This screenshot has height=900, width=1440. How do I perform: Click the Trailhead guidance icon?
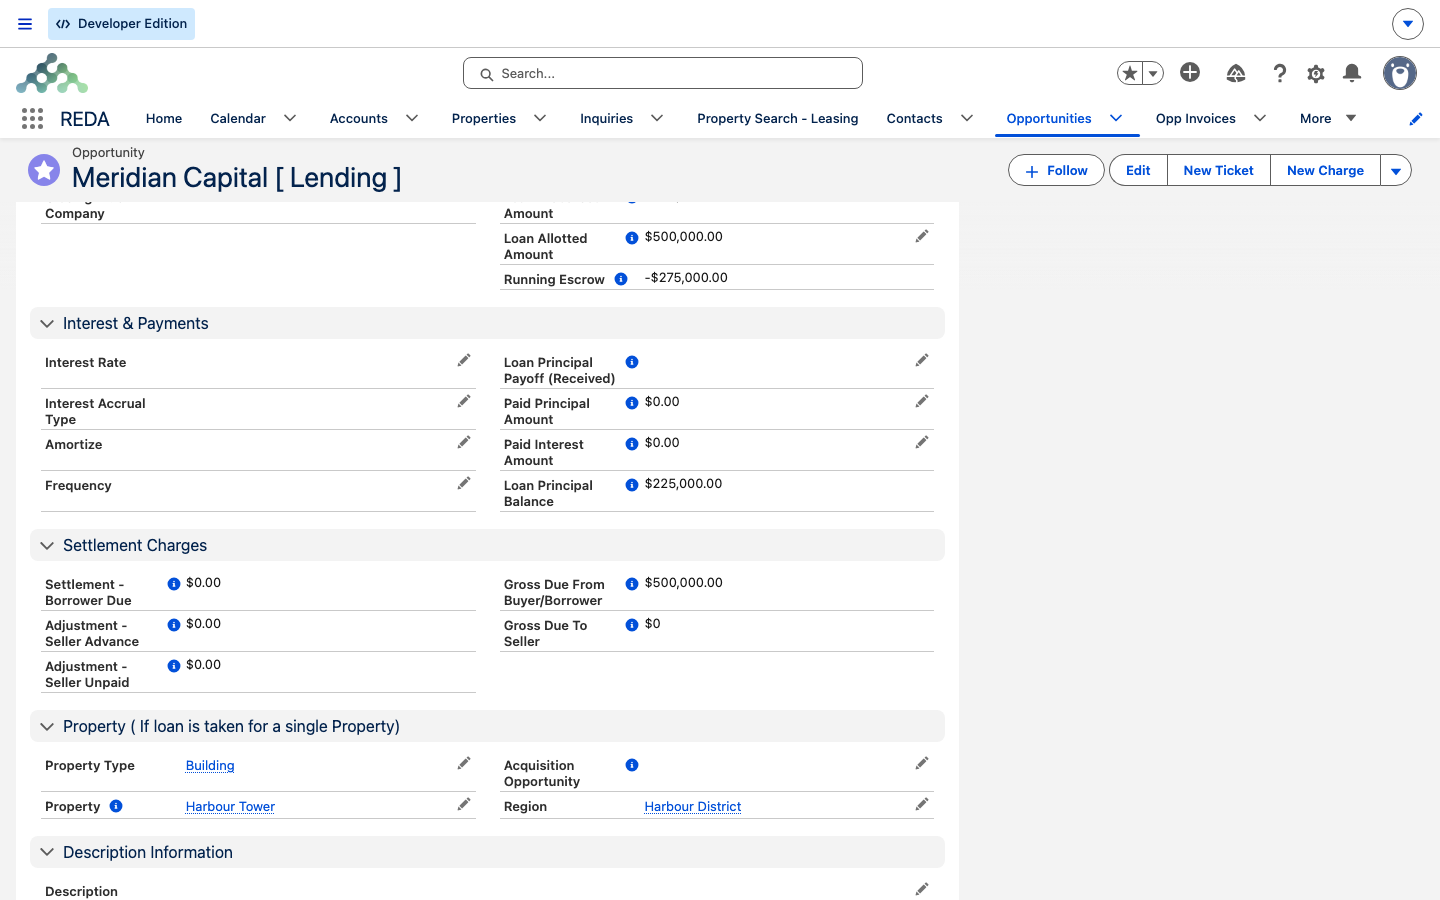[1236, 73]
